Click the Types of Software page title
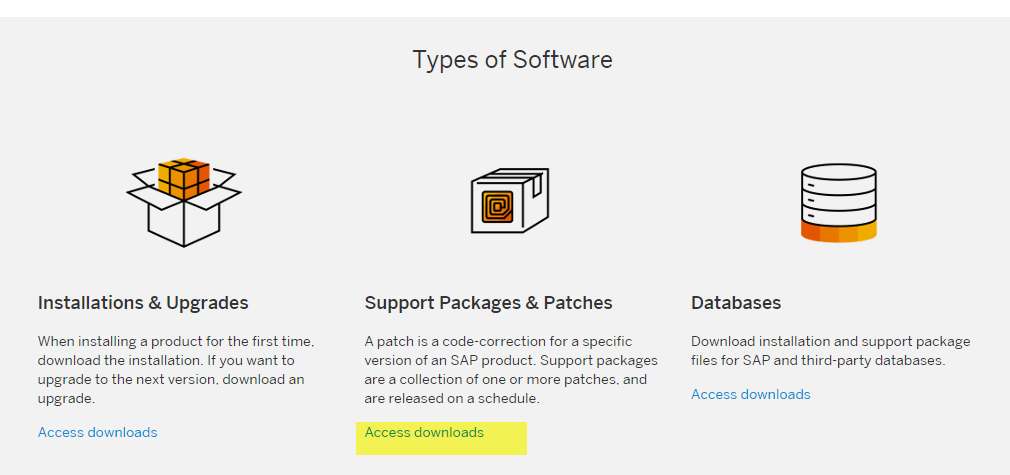1010x475 pixels. (512, 59)
